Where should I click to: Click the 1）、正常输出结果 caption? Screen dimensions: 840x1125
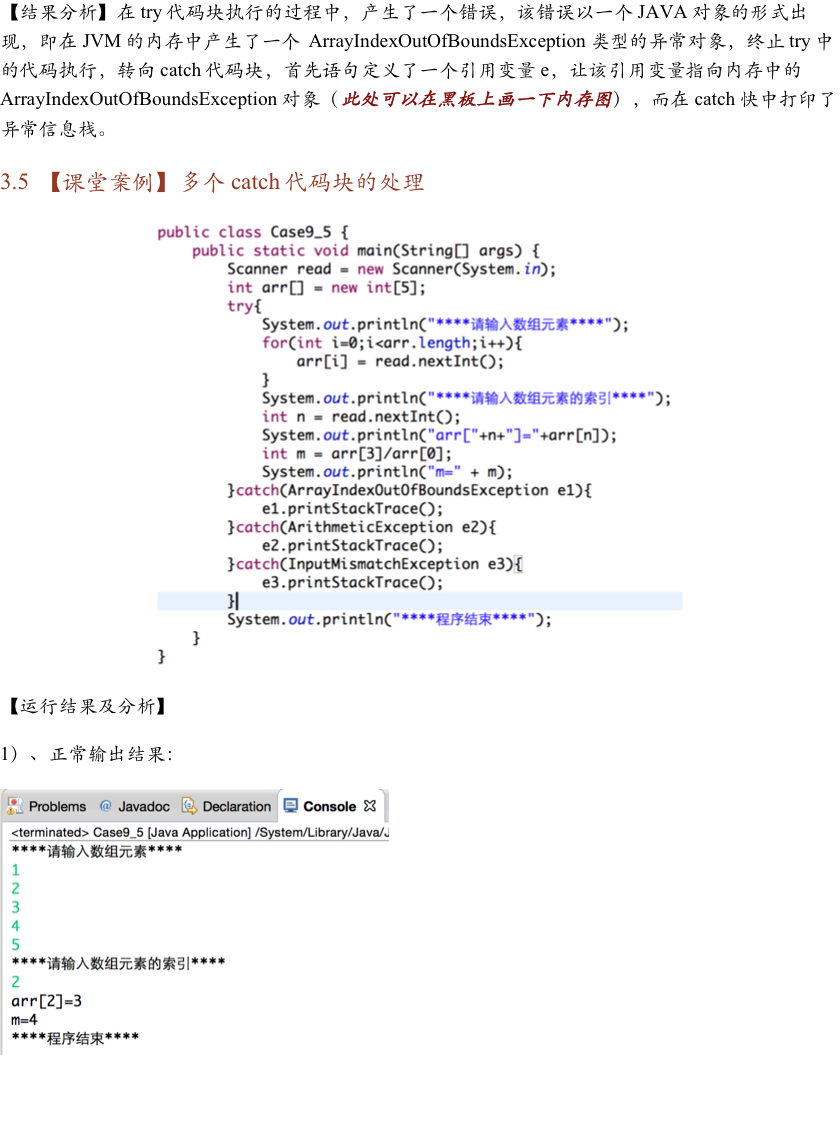87,754
